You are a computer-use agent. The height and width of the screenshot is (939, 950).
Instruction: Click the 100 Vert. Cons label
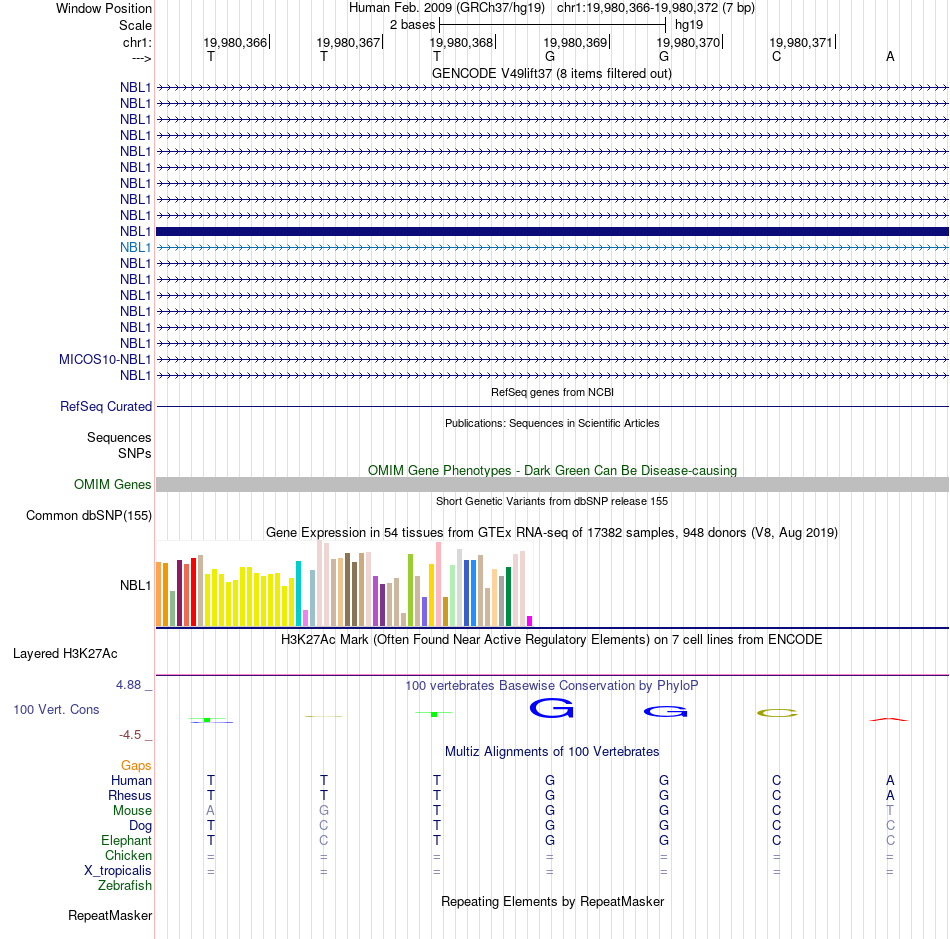pos(56,709)
